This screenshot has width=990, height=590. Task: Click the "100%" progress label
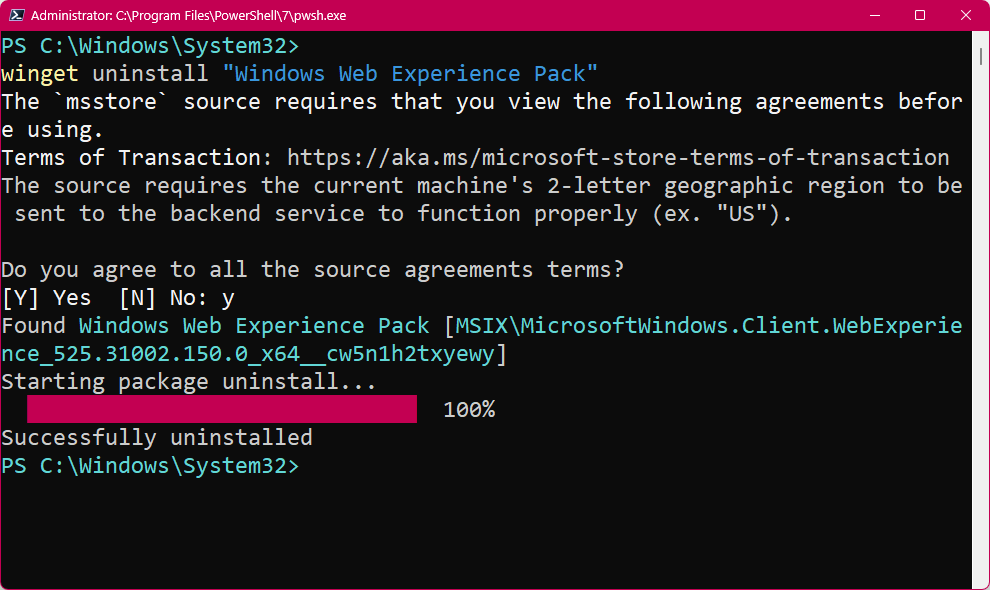(x=469, y=410)
